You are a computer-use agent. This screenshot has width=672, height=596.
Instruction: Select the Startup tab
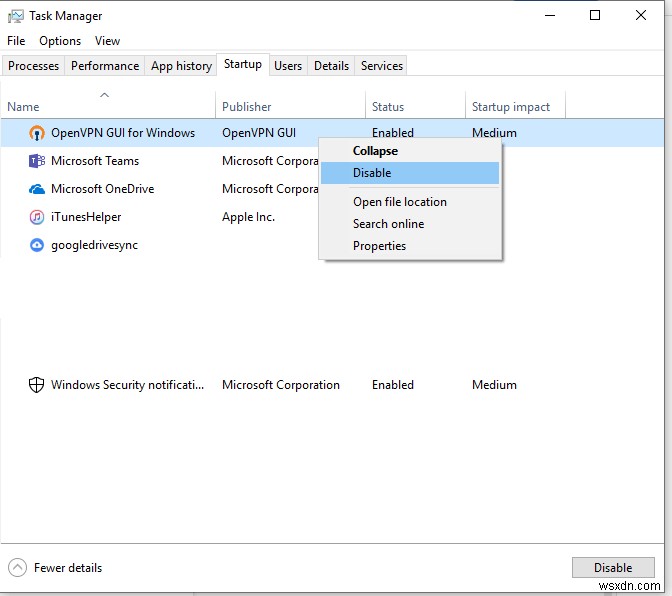(243, 64)
